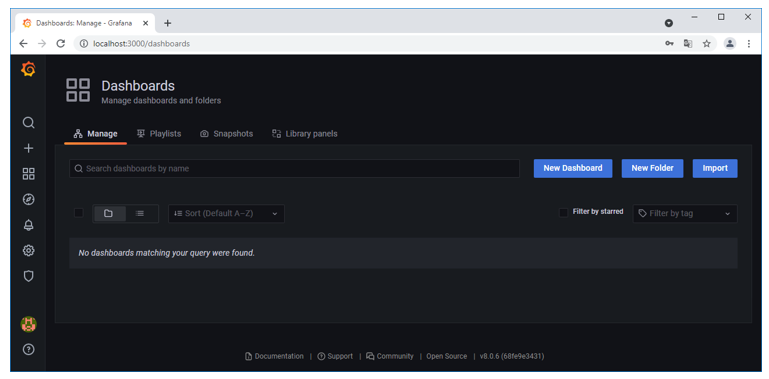Open the Help question mark icon
Screen dimensions: 769x379
(28, 350)
